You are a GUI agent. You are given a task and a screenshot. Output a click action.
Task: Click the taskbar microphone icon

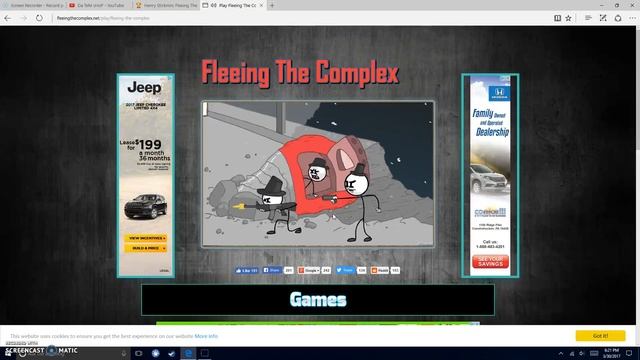coord(124,353)
